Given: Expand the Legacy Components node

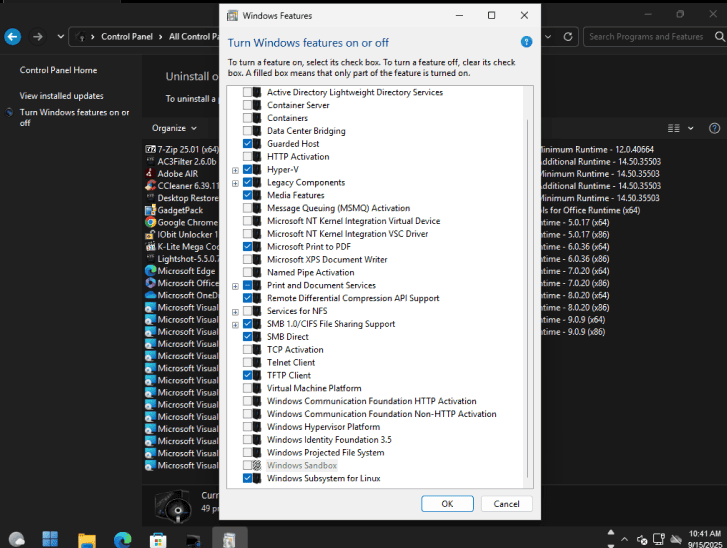Looking at the screenshot, I should [235, 183].
